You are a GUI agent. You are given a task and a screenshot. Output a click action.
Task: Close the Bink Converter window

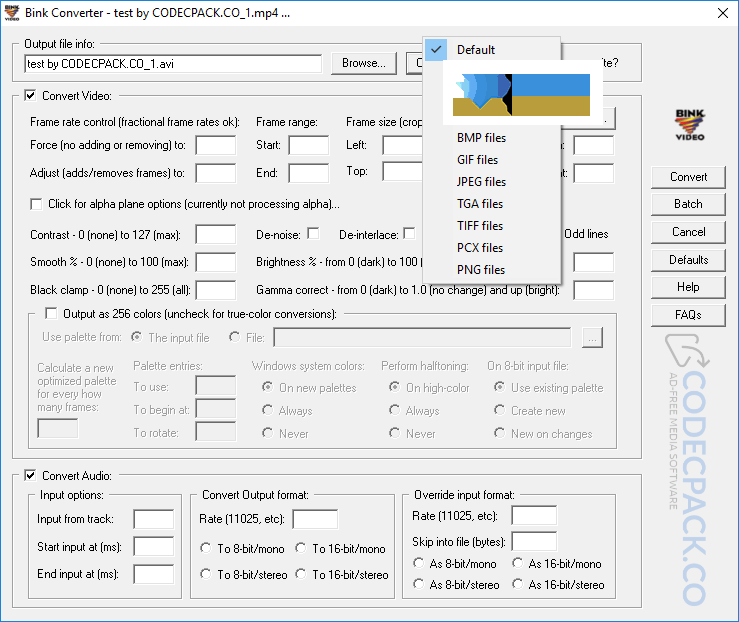(723, 13)
